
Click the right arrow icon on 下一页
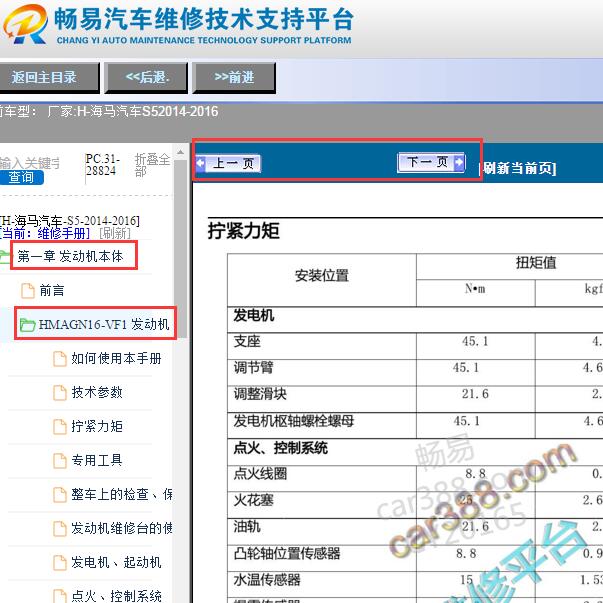[459, 162]
